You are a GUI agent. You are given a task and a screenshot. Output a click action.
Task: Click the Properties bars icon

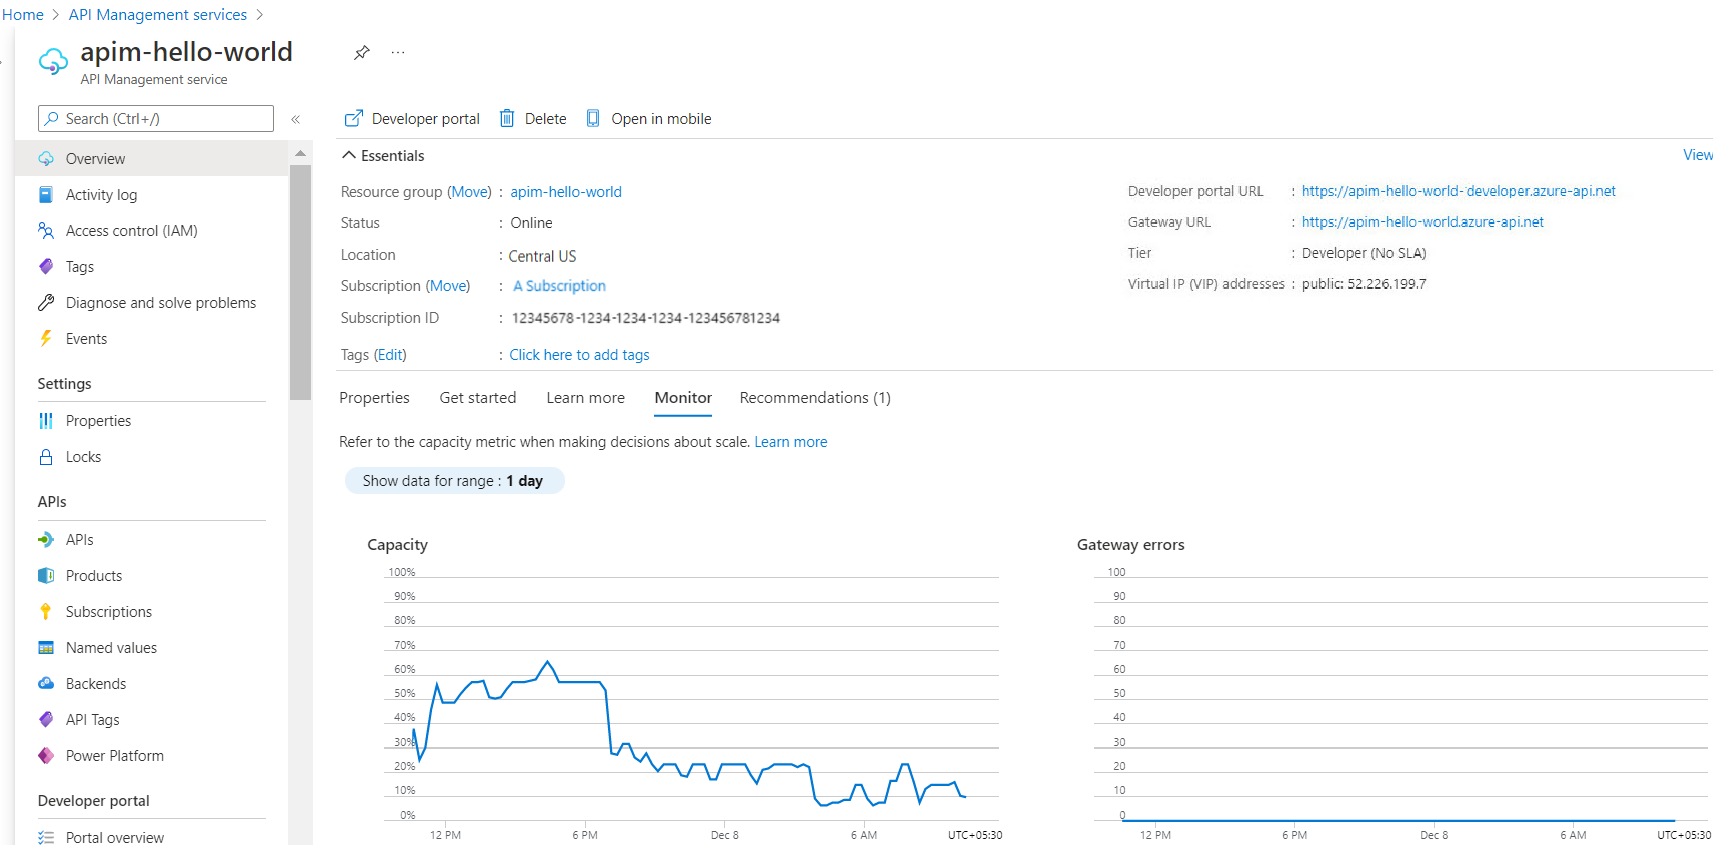(x=46, y=421)
